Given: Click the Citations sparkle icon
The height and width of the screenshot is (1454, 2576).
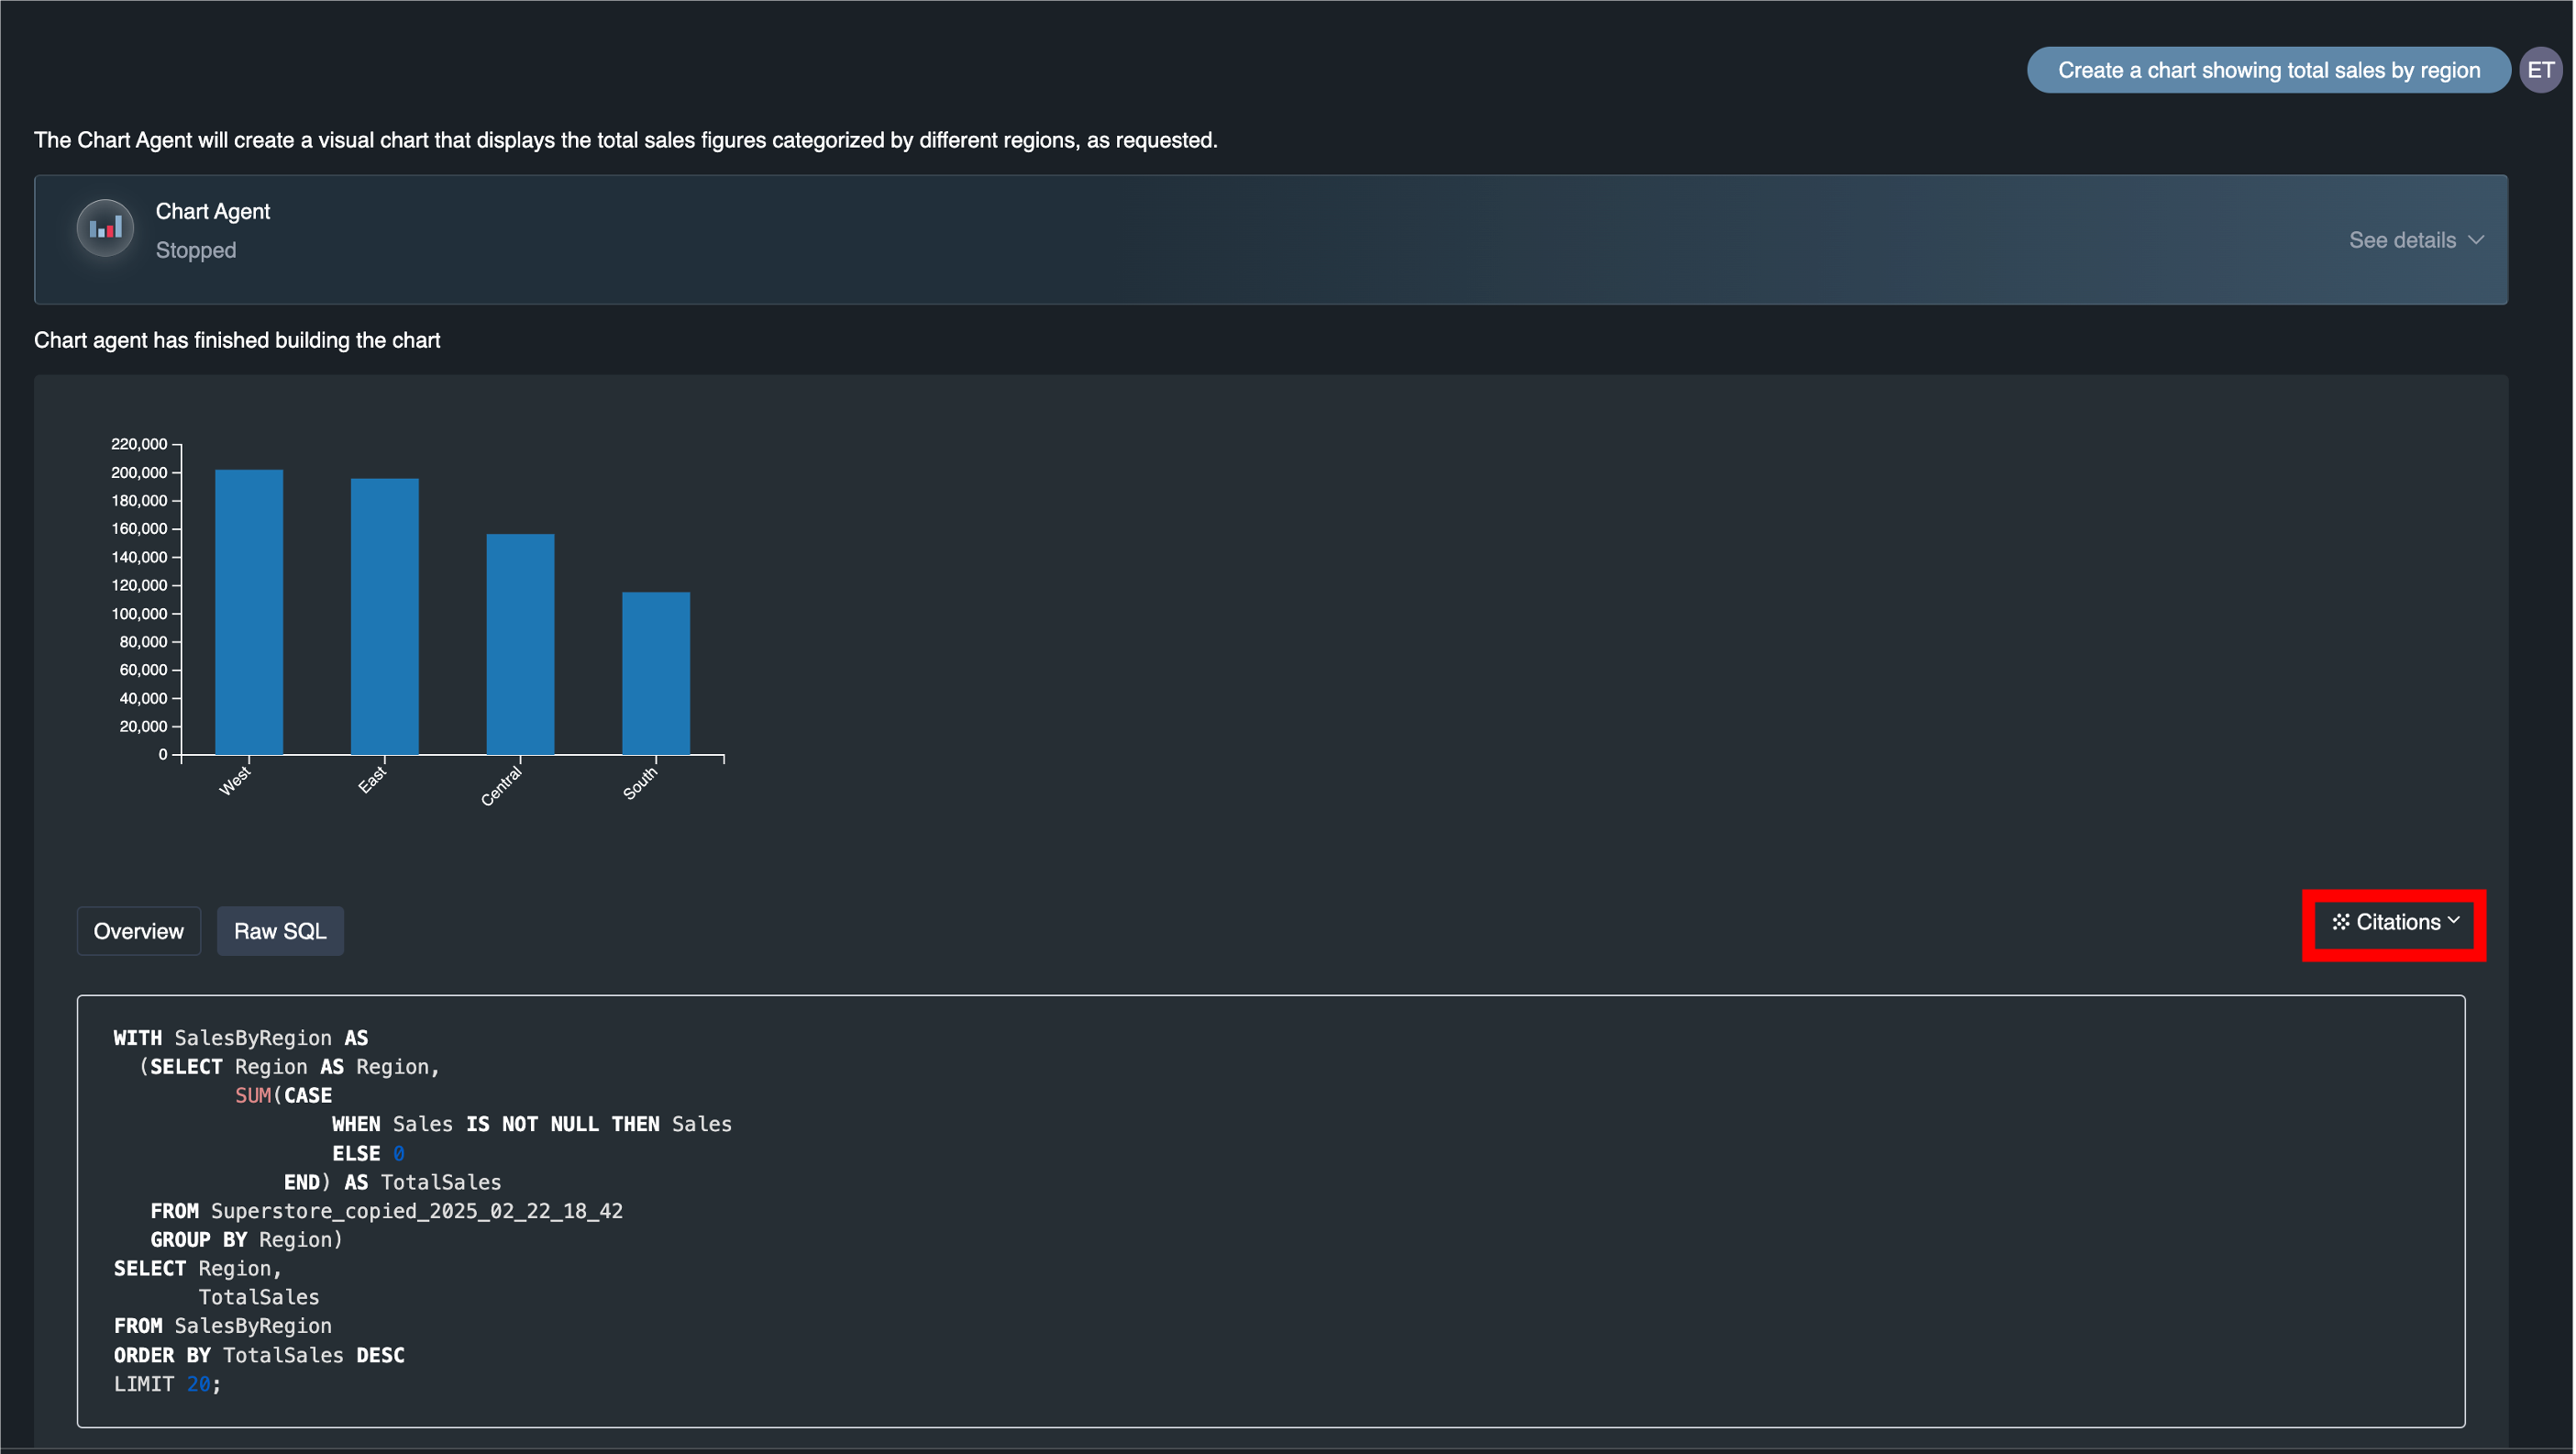Looking at the screenshot, I should (x=2340, y=922).
